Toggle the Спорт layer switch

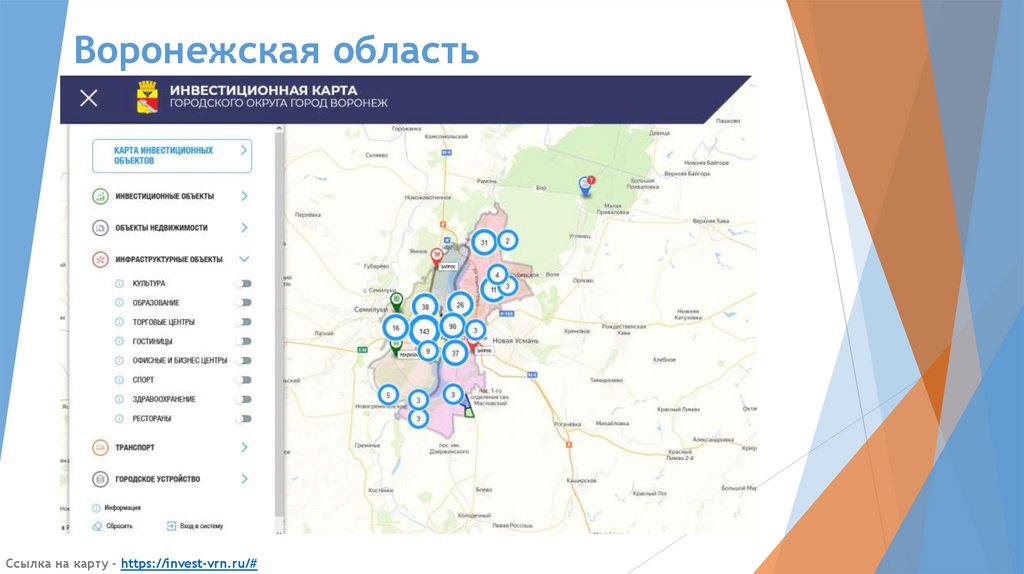[x=244, y=380]
